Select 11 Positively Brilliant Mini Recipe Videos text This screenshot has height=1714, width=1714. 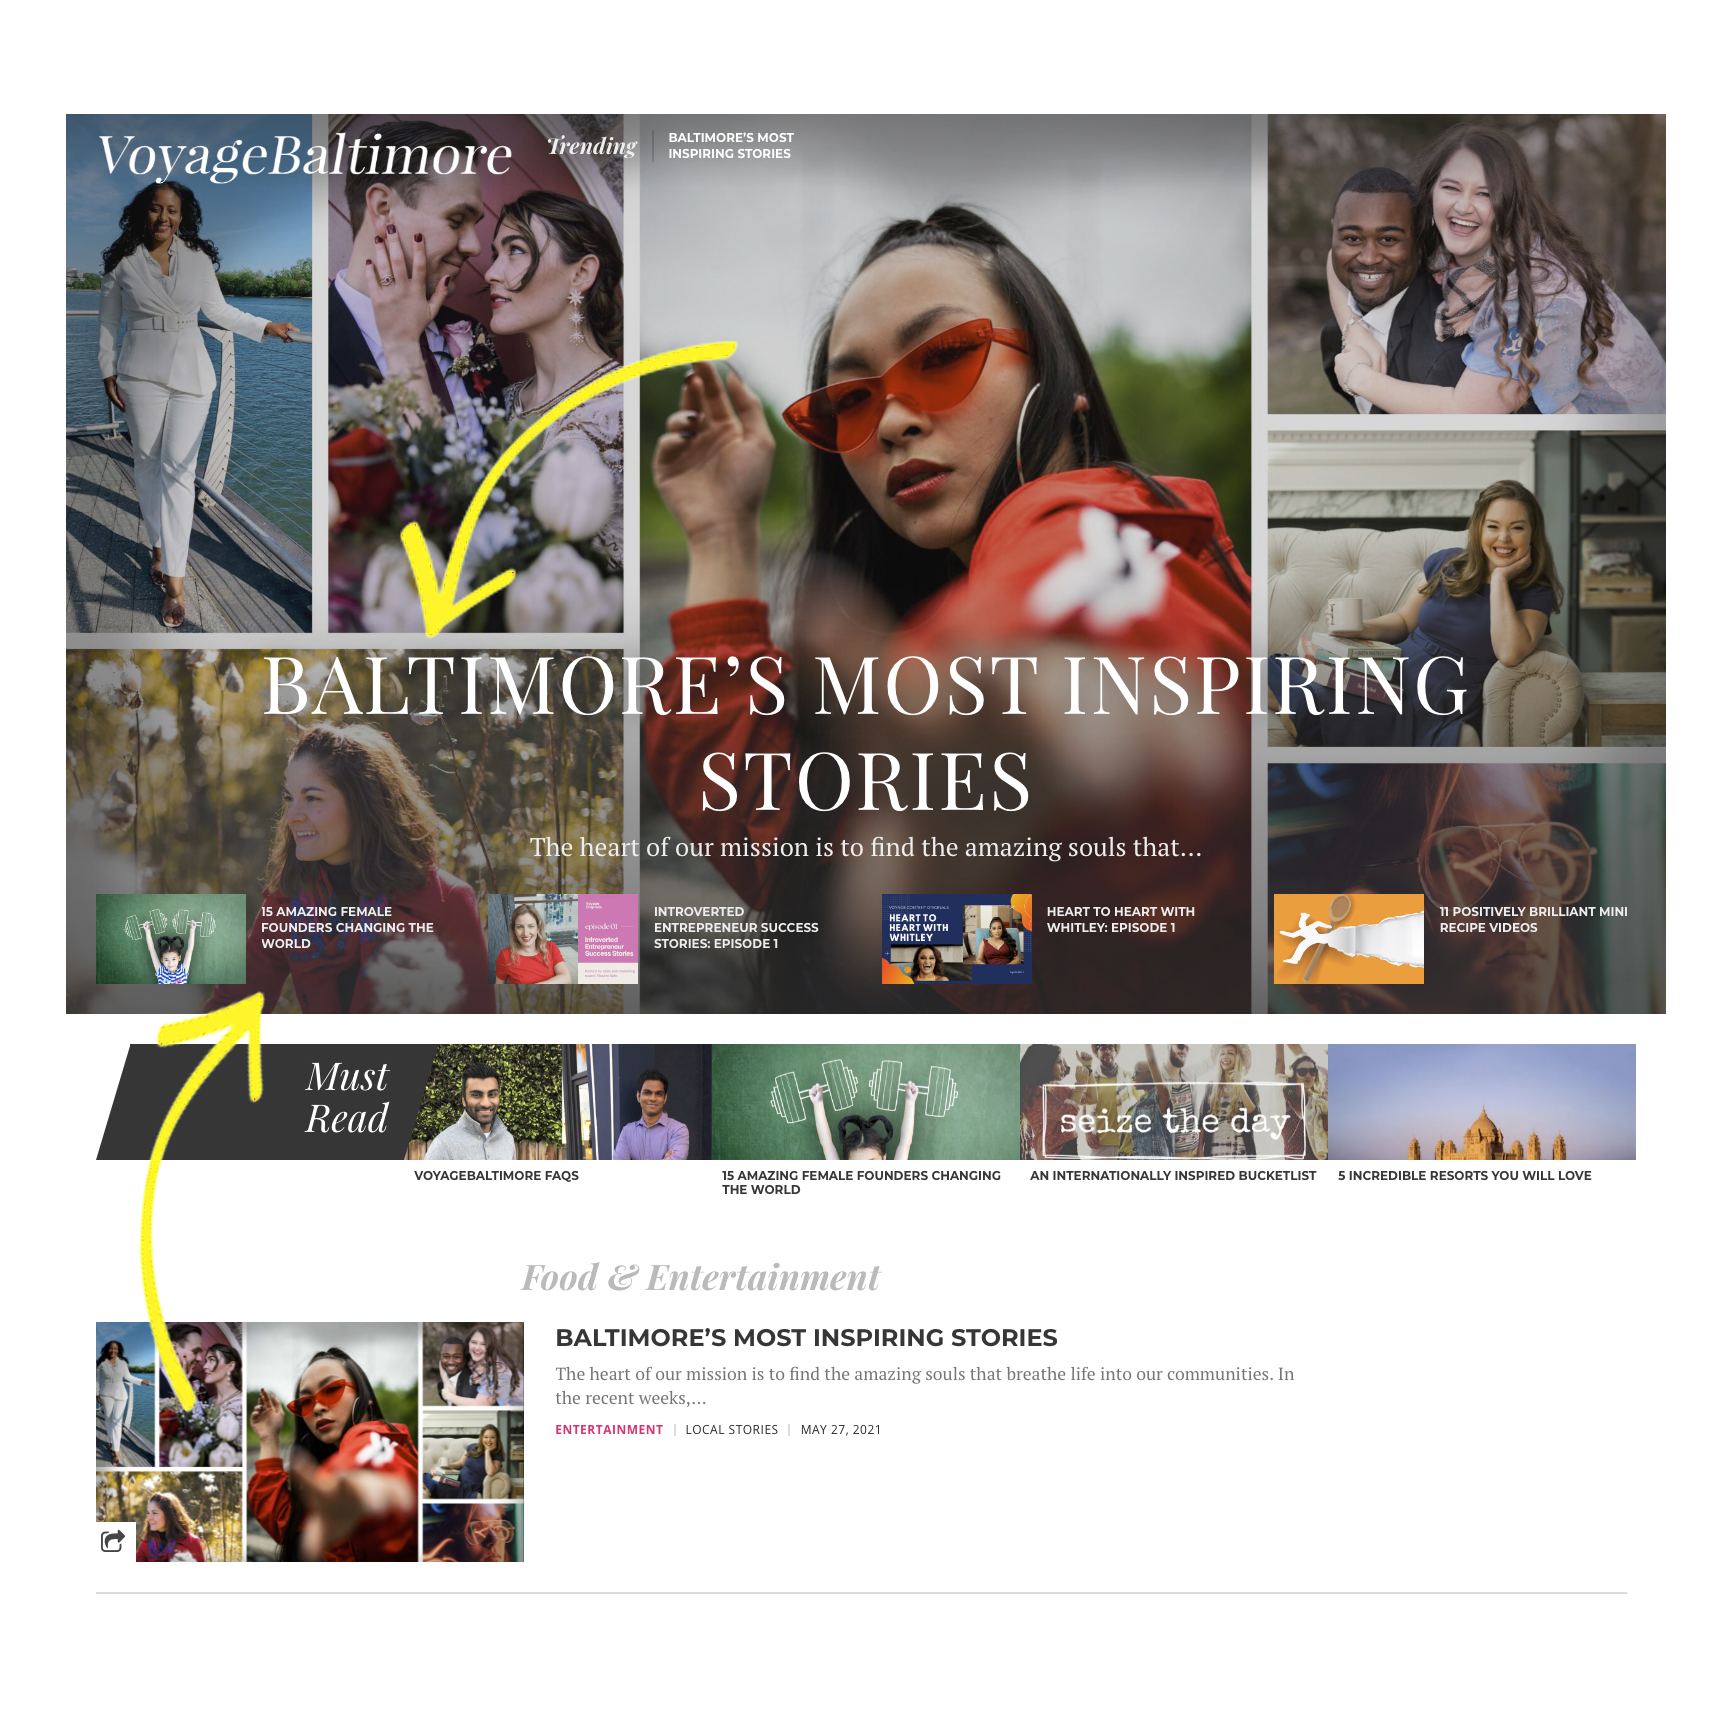(x=1533, y=920)
